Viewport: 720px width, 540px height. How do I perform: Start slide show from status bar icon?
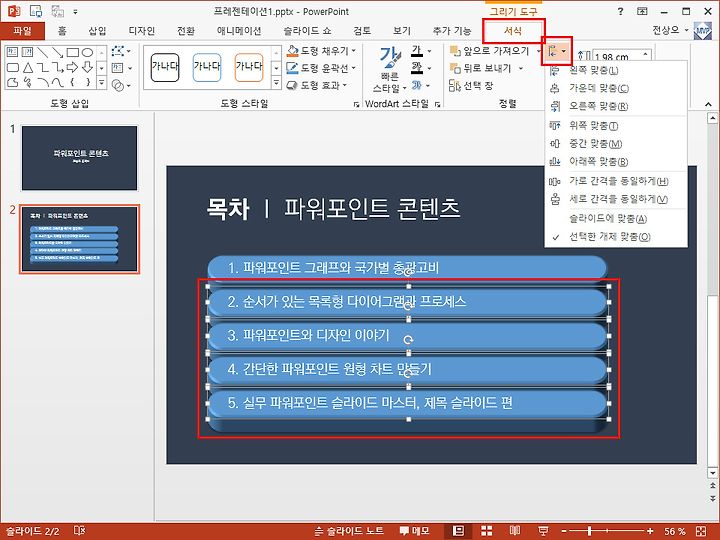pyautogui.click(x=543, y=531)
